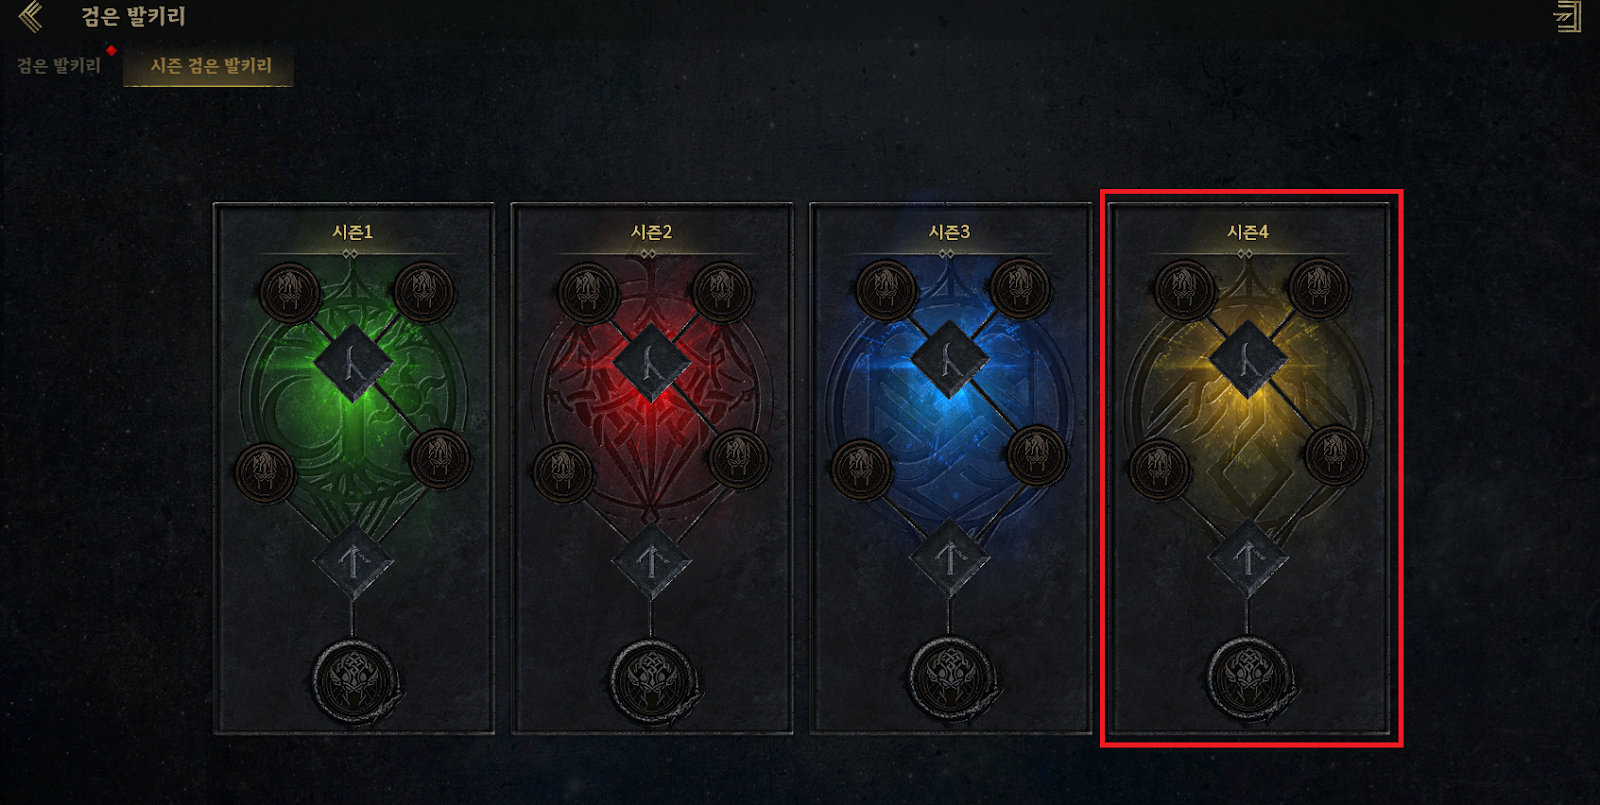Click the arrow rune diamond in 시즌1
The image size is (1600, 805).
(x=354, y=562)
